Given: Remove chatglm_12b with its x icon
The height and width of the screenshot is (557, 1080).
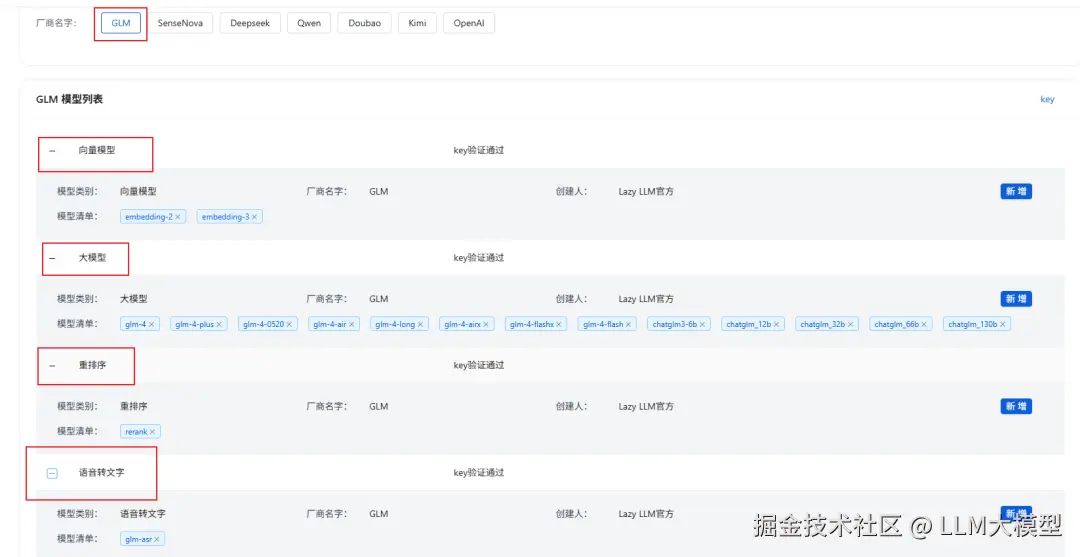Looking at the screenshot, I should [x=776, y=324].
